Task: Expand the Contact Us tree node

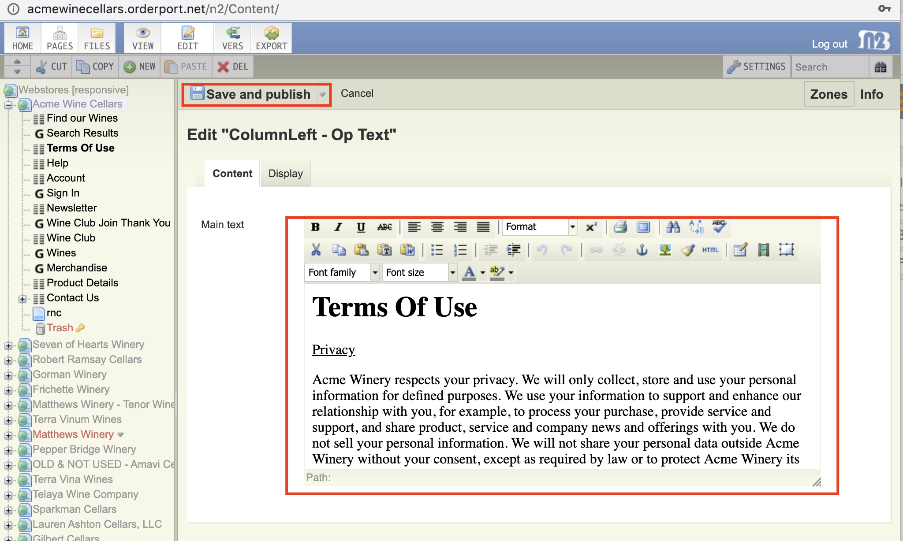Action: (22, 298)
